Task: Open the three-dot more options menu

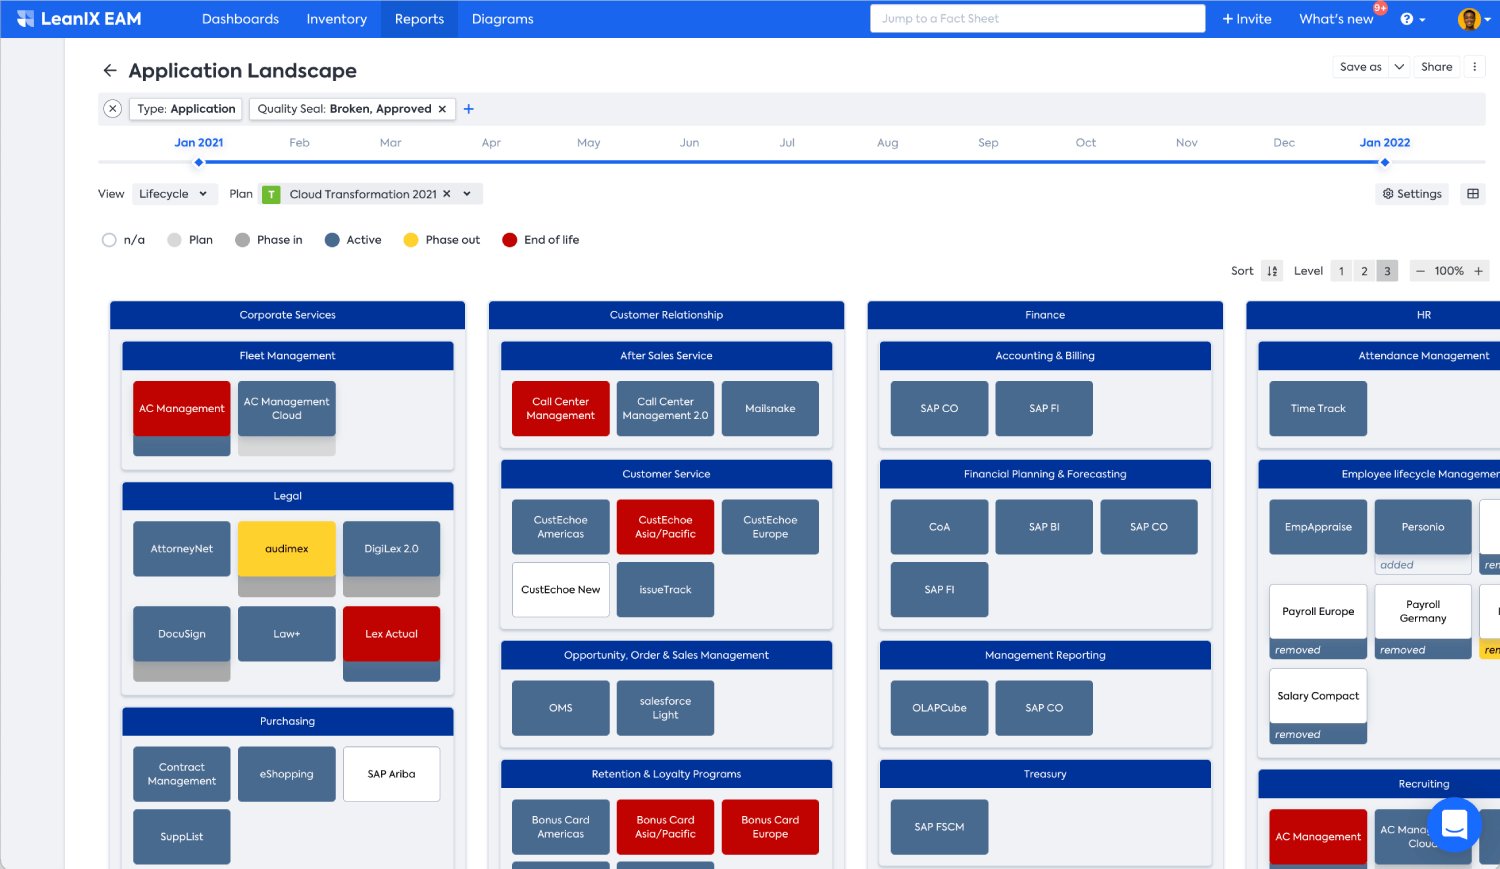Action: point(1474,67)
